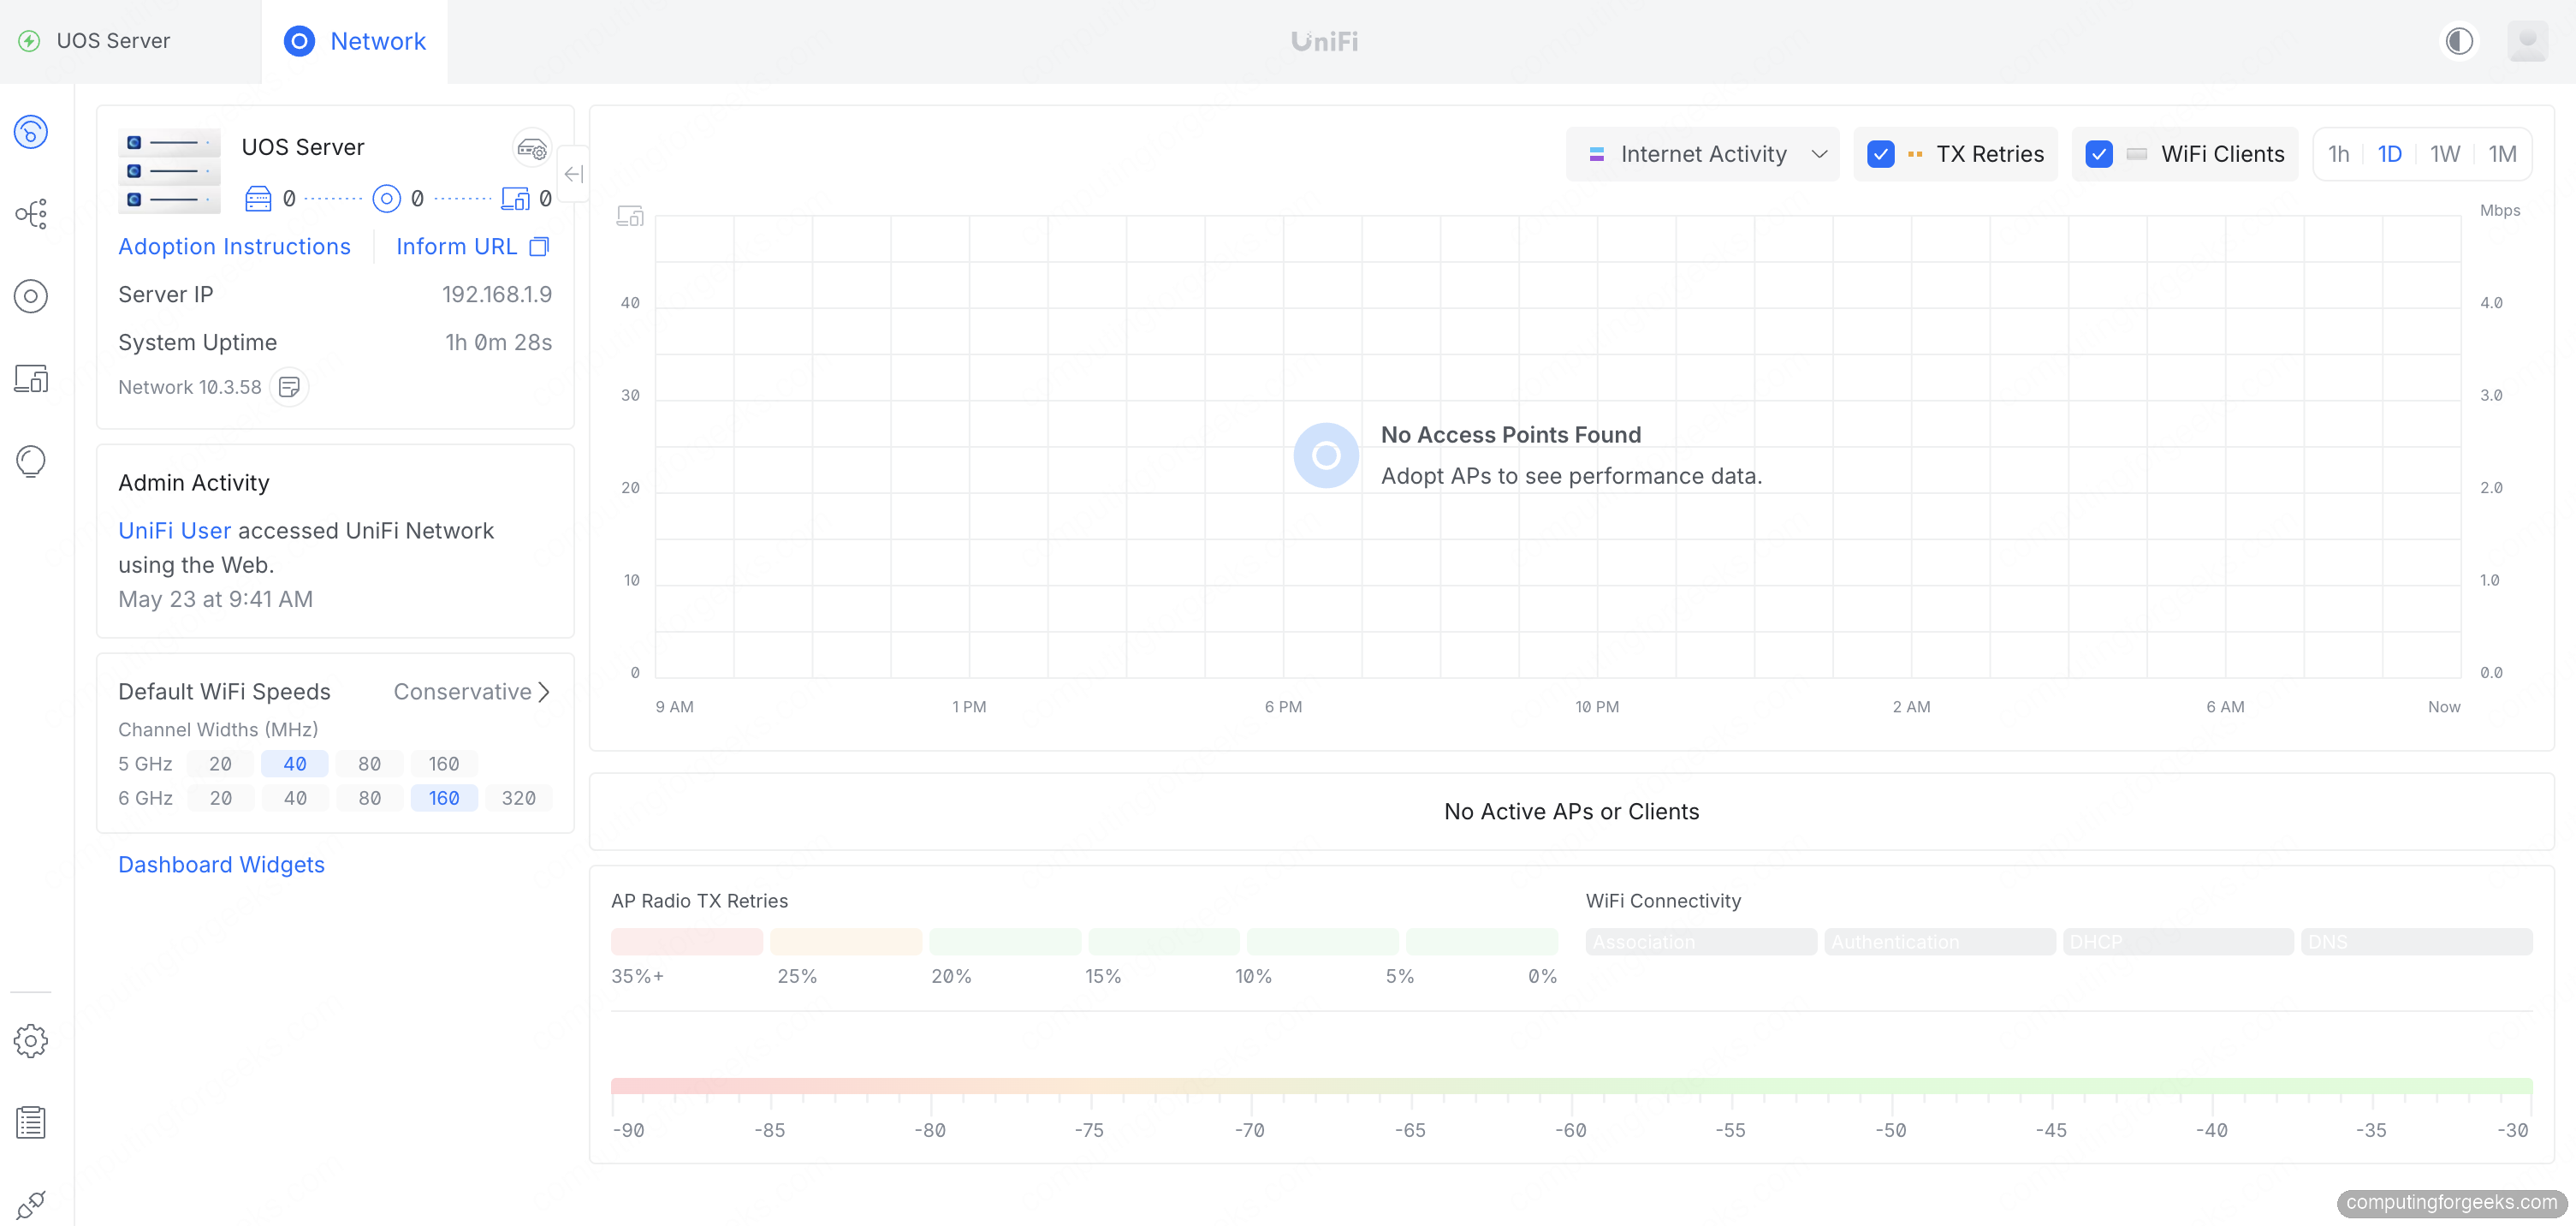Click the DNS connectivity bar
This screenshot has height=1226, width=2576.
(x=2416, y=942)
